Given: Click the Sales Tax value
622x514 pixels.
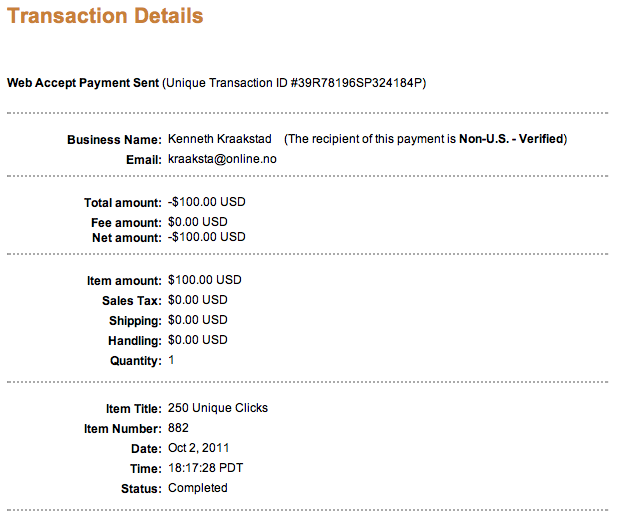Looking at the screenshot, I should click(198, 300).
